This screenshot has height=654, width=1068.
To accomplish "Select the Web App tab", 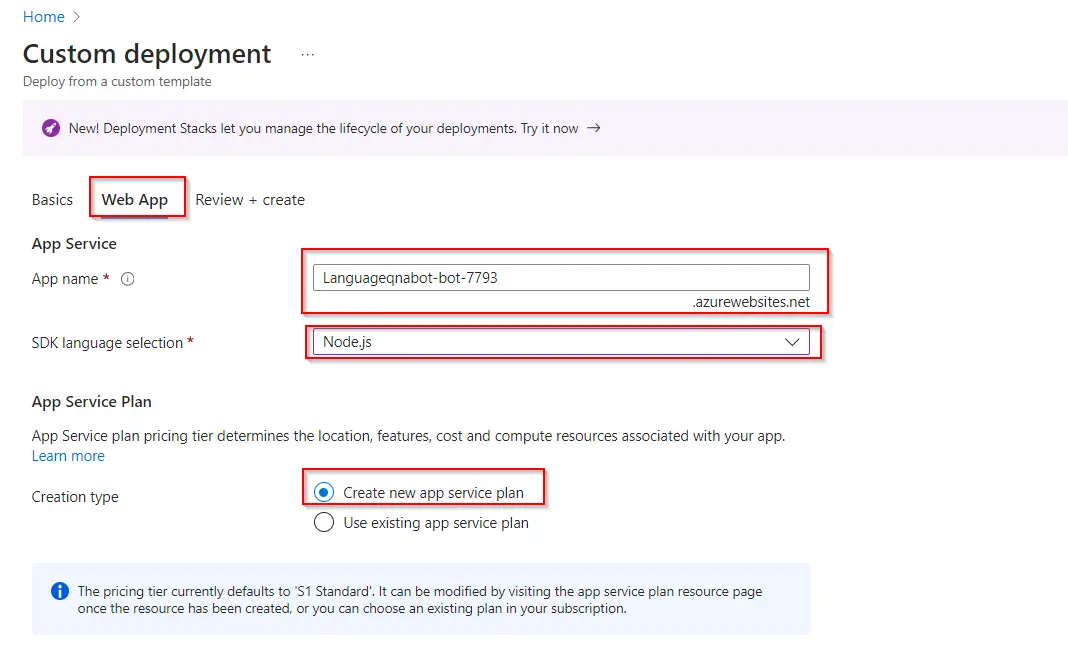I will coord(135,199).
